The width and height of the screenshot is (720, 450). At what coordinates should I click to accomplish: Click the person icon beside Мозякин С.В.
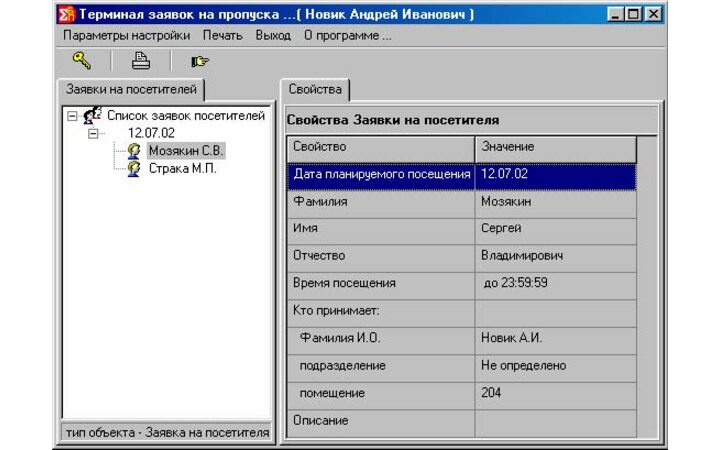134,151
